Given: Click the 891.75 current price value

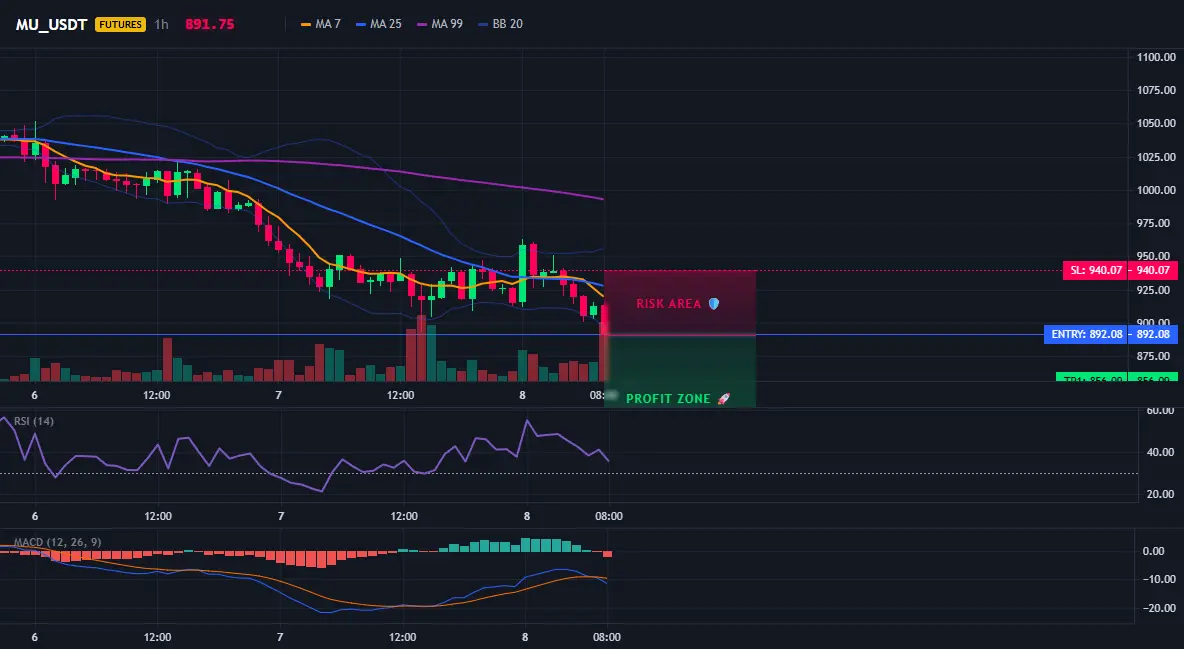Looking at the screenshot, I should pyautogui.click(x=210, y=24).
